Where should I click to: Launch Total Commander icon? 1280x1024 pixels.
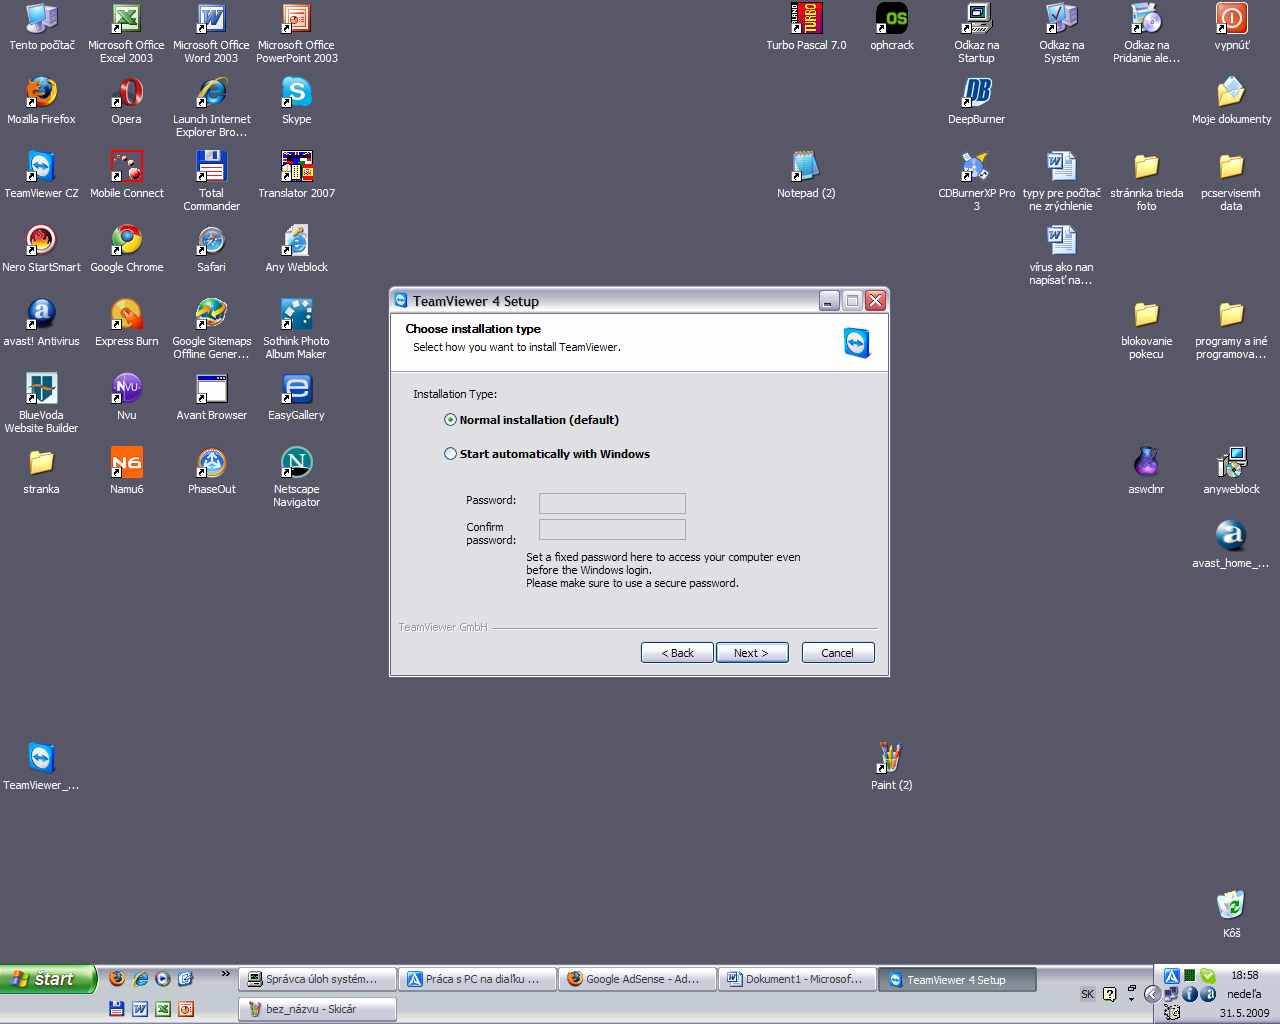[x=211, y=167]
